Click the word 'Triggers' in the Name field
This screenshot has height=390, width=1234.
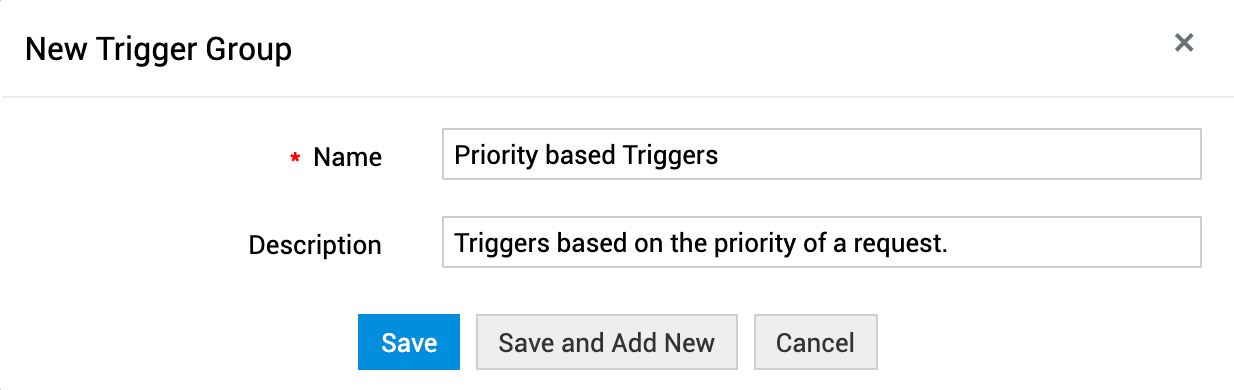coord(670,156)
